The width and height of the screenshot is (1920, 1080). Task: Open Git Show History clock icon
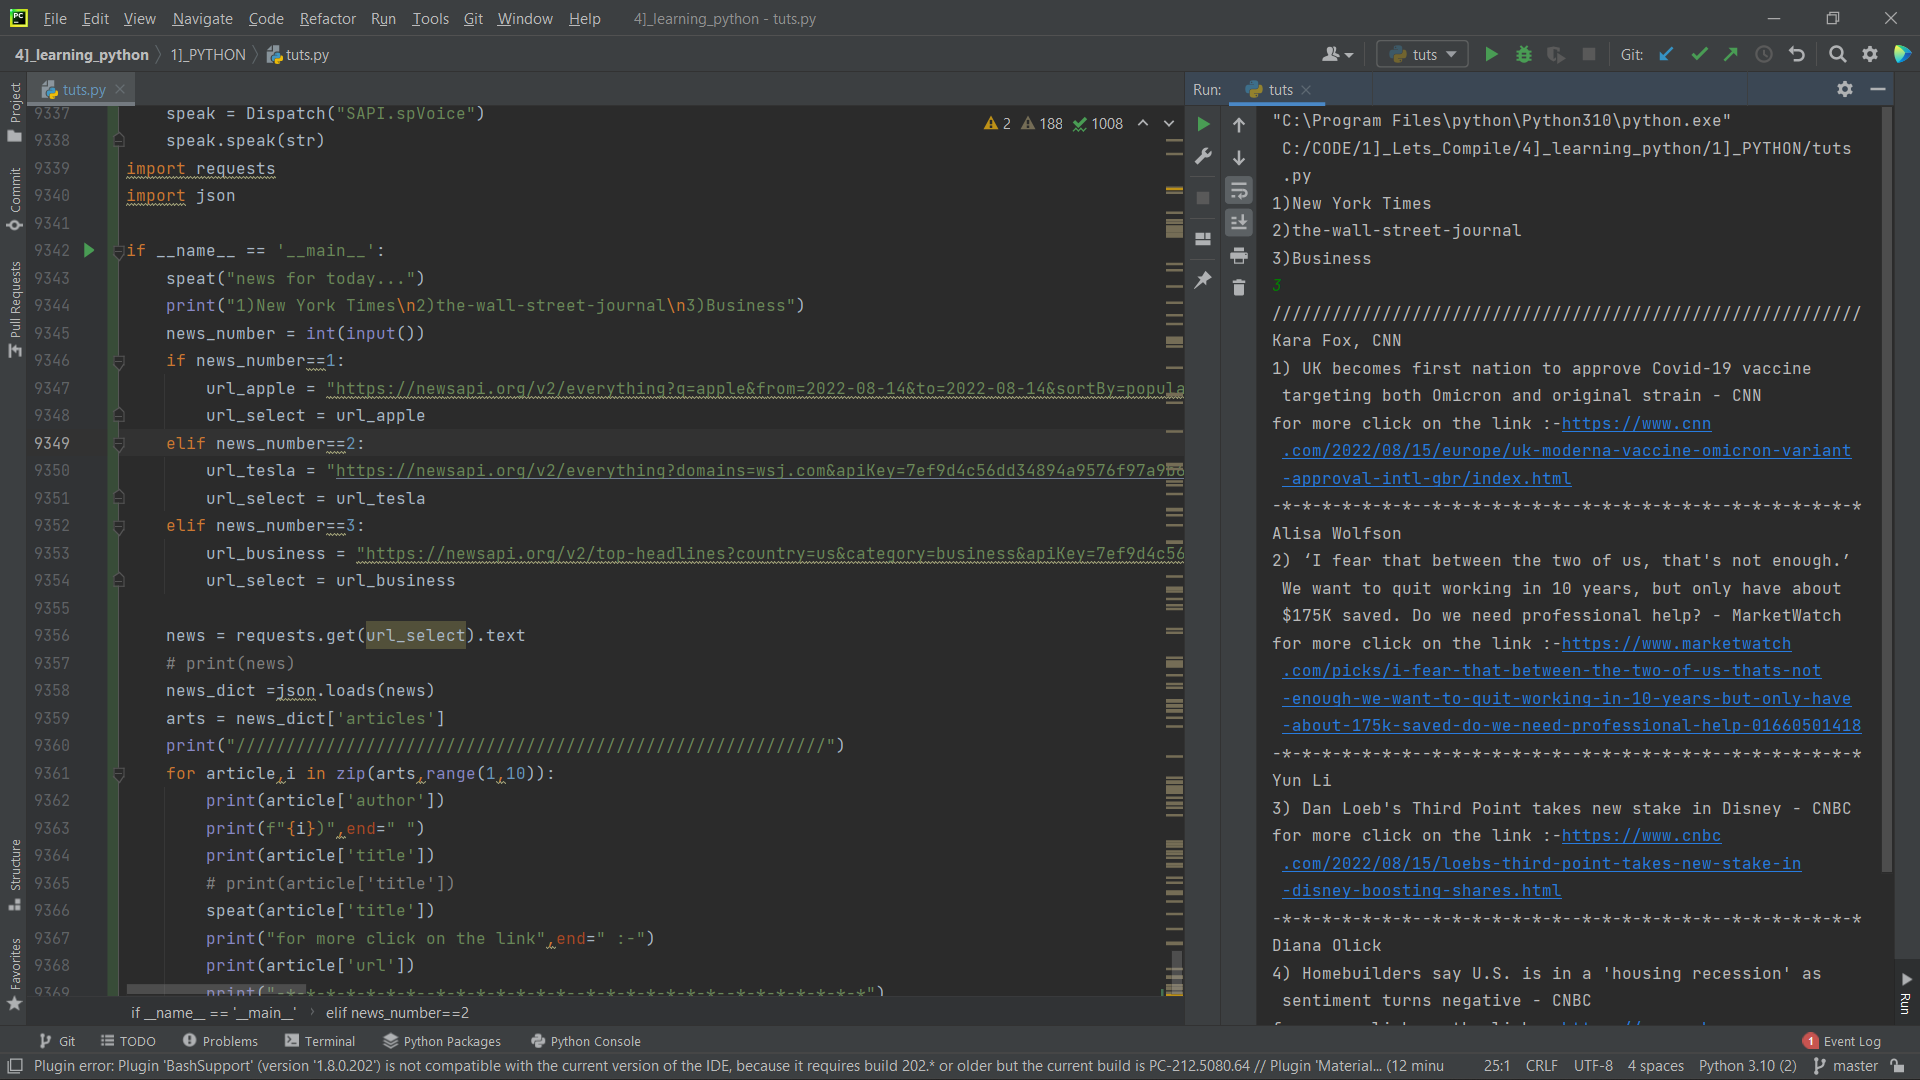pos(1764,54)
